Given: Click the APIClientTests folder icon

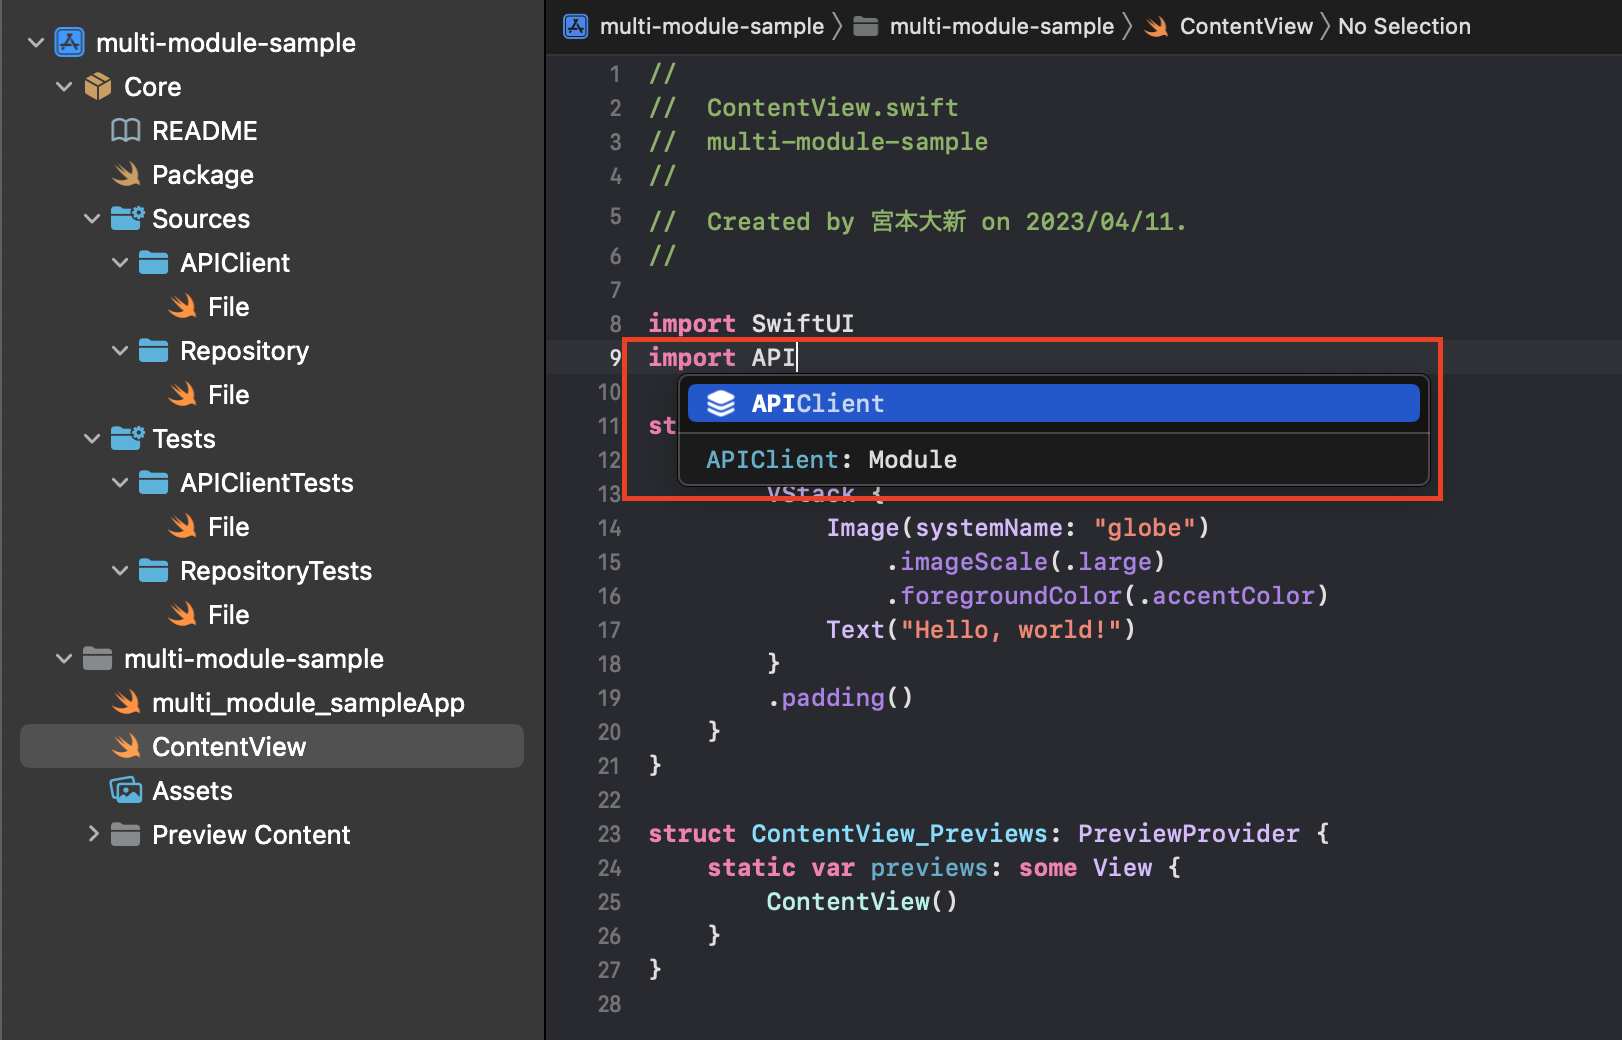Looking at the screenshot, I should [154, 483].
